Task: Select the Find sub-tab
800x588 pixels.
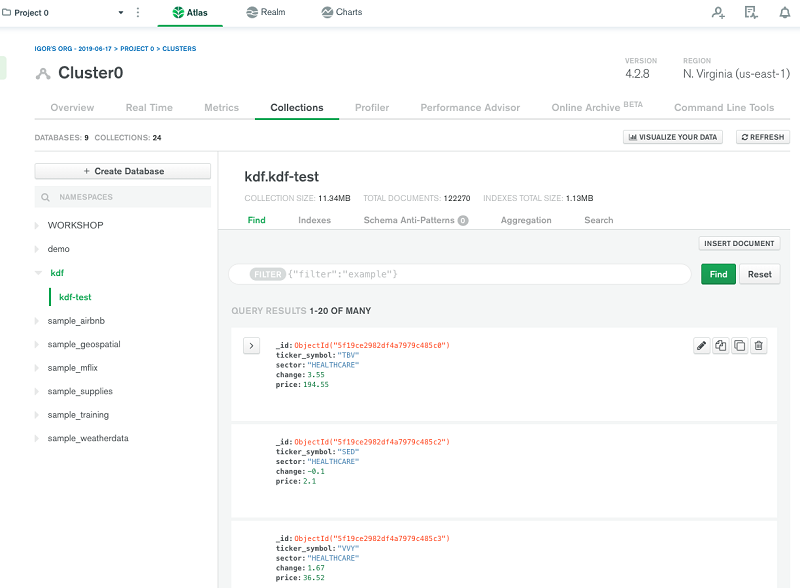Action: pyautogui.click(x=257, y=220)
